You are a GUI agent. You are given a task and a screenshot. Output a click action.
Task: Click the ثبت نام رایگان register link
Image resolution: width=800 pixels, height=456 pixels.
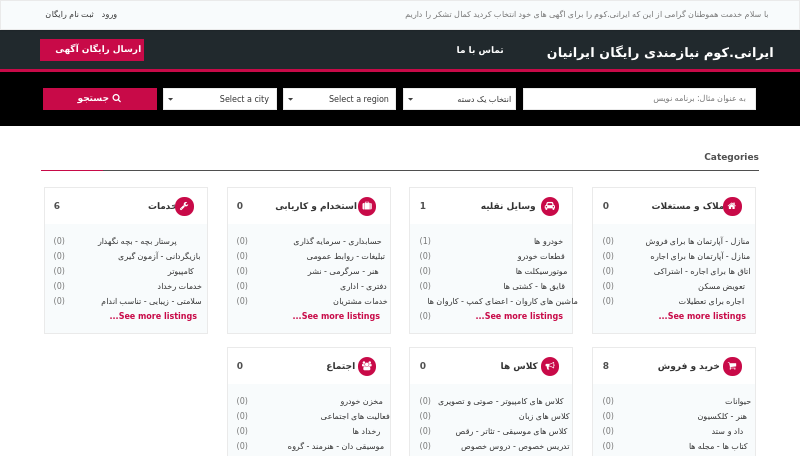(x=69, y=15)
